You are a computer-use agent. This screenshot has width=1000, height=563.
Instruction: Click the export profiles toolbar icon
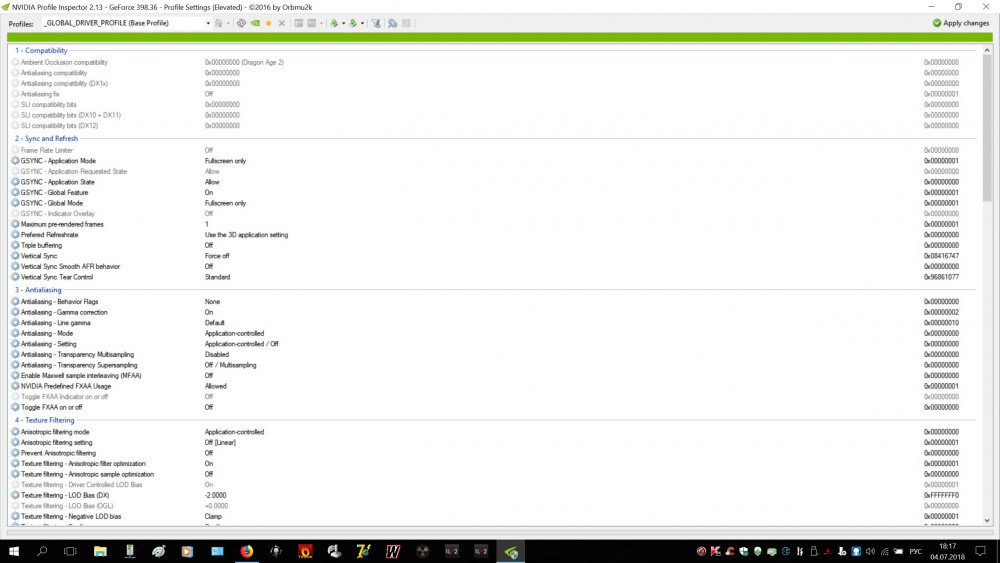[x=334, y=23]
